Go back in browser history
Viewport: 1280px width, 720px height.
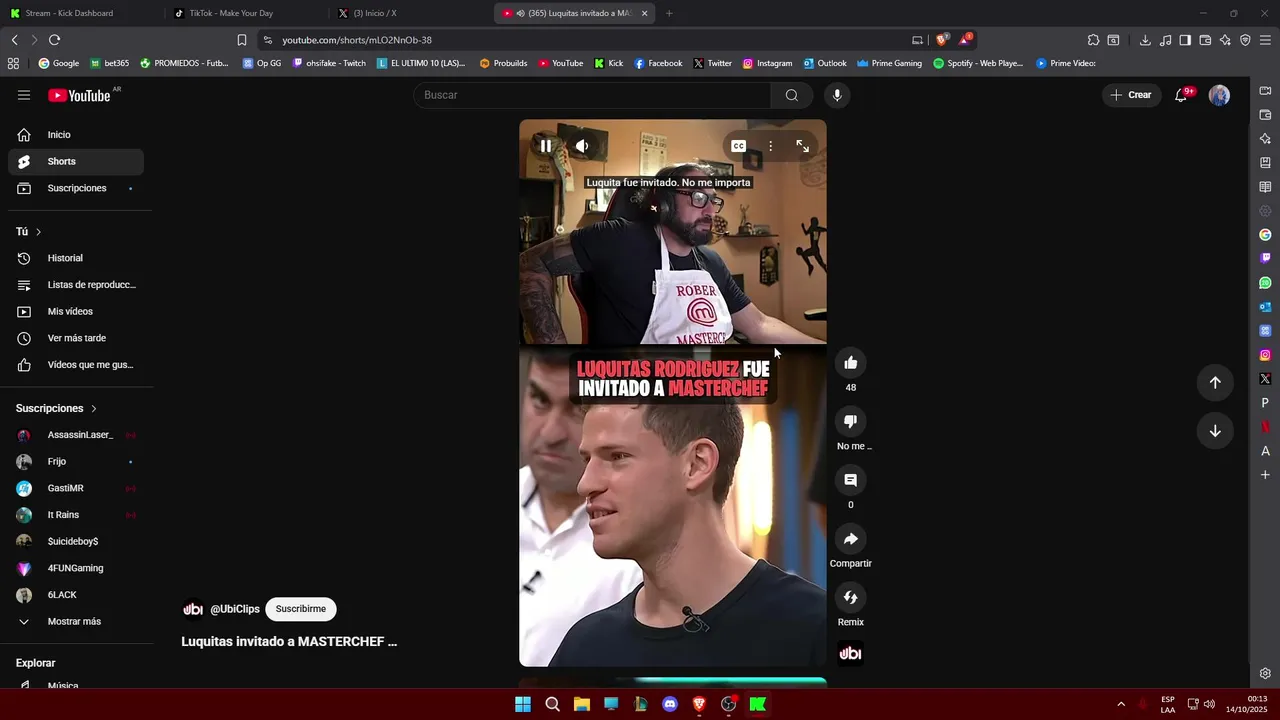click(x=14, y=40)
